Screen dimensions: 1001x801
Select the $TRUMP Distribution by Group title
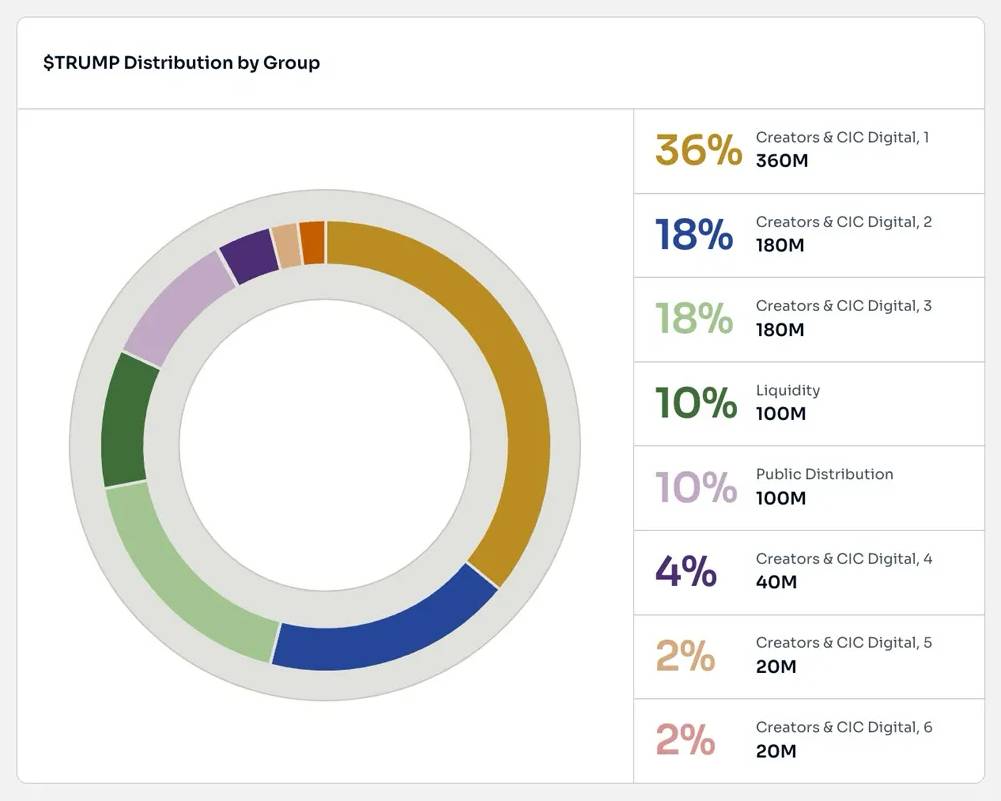click(181, 63)
